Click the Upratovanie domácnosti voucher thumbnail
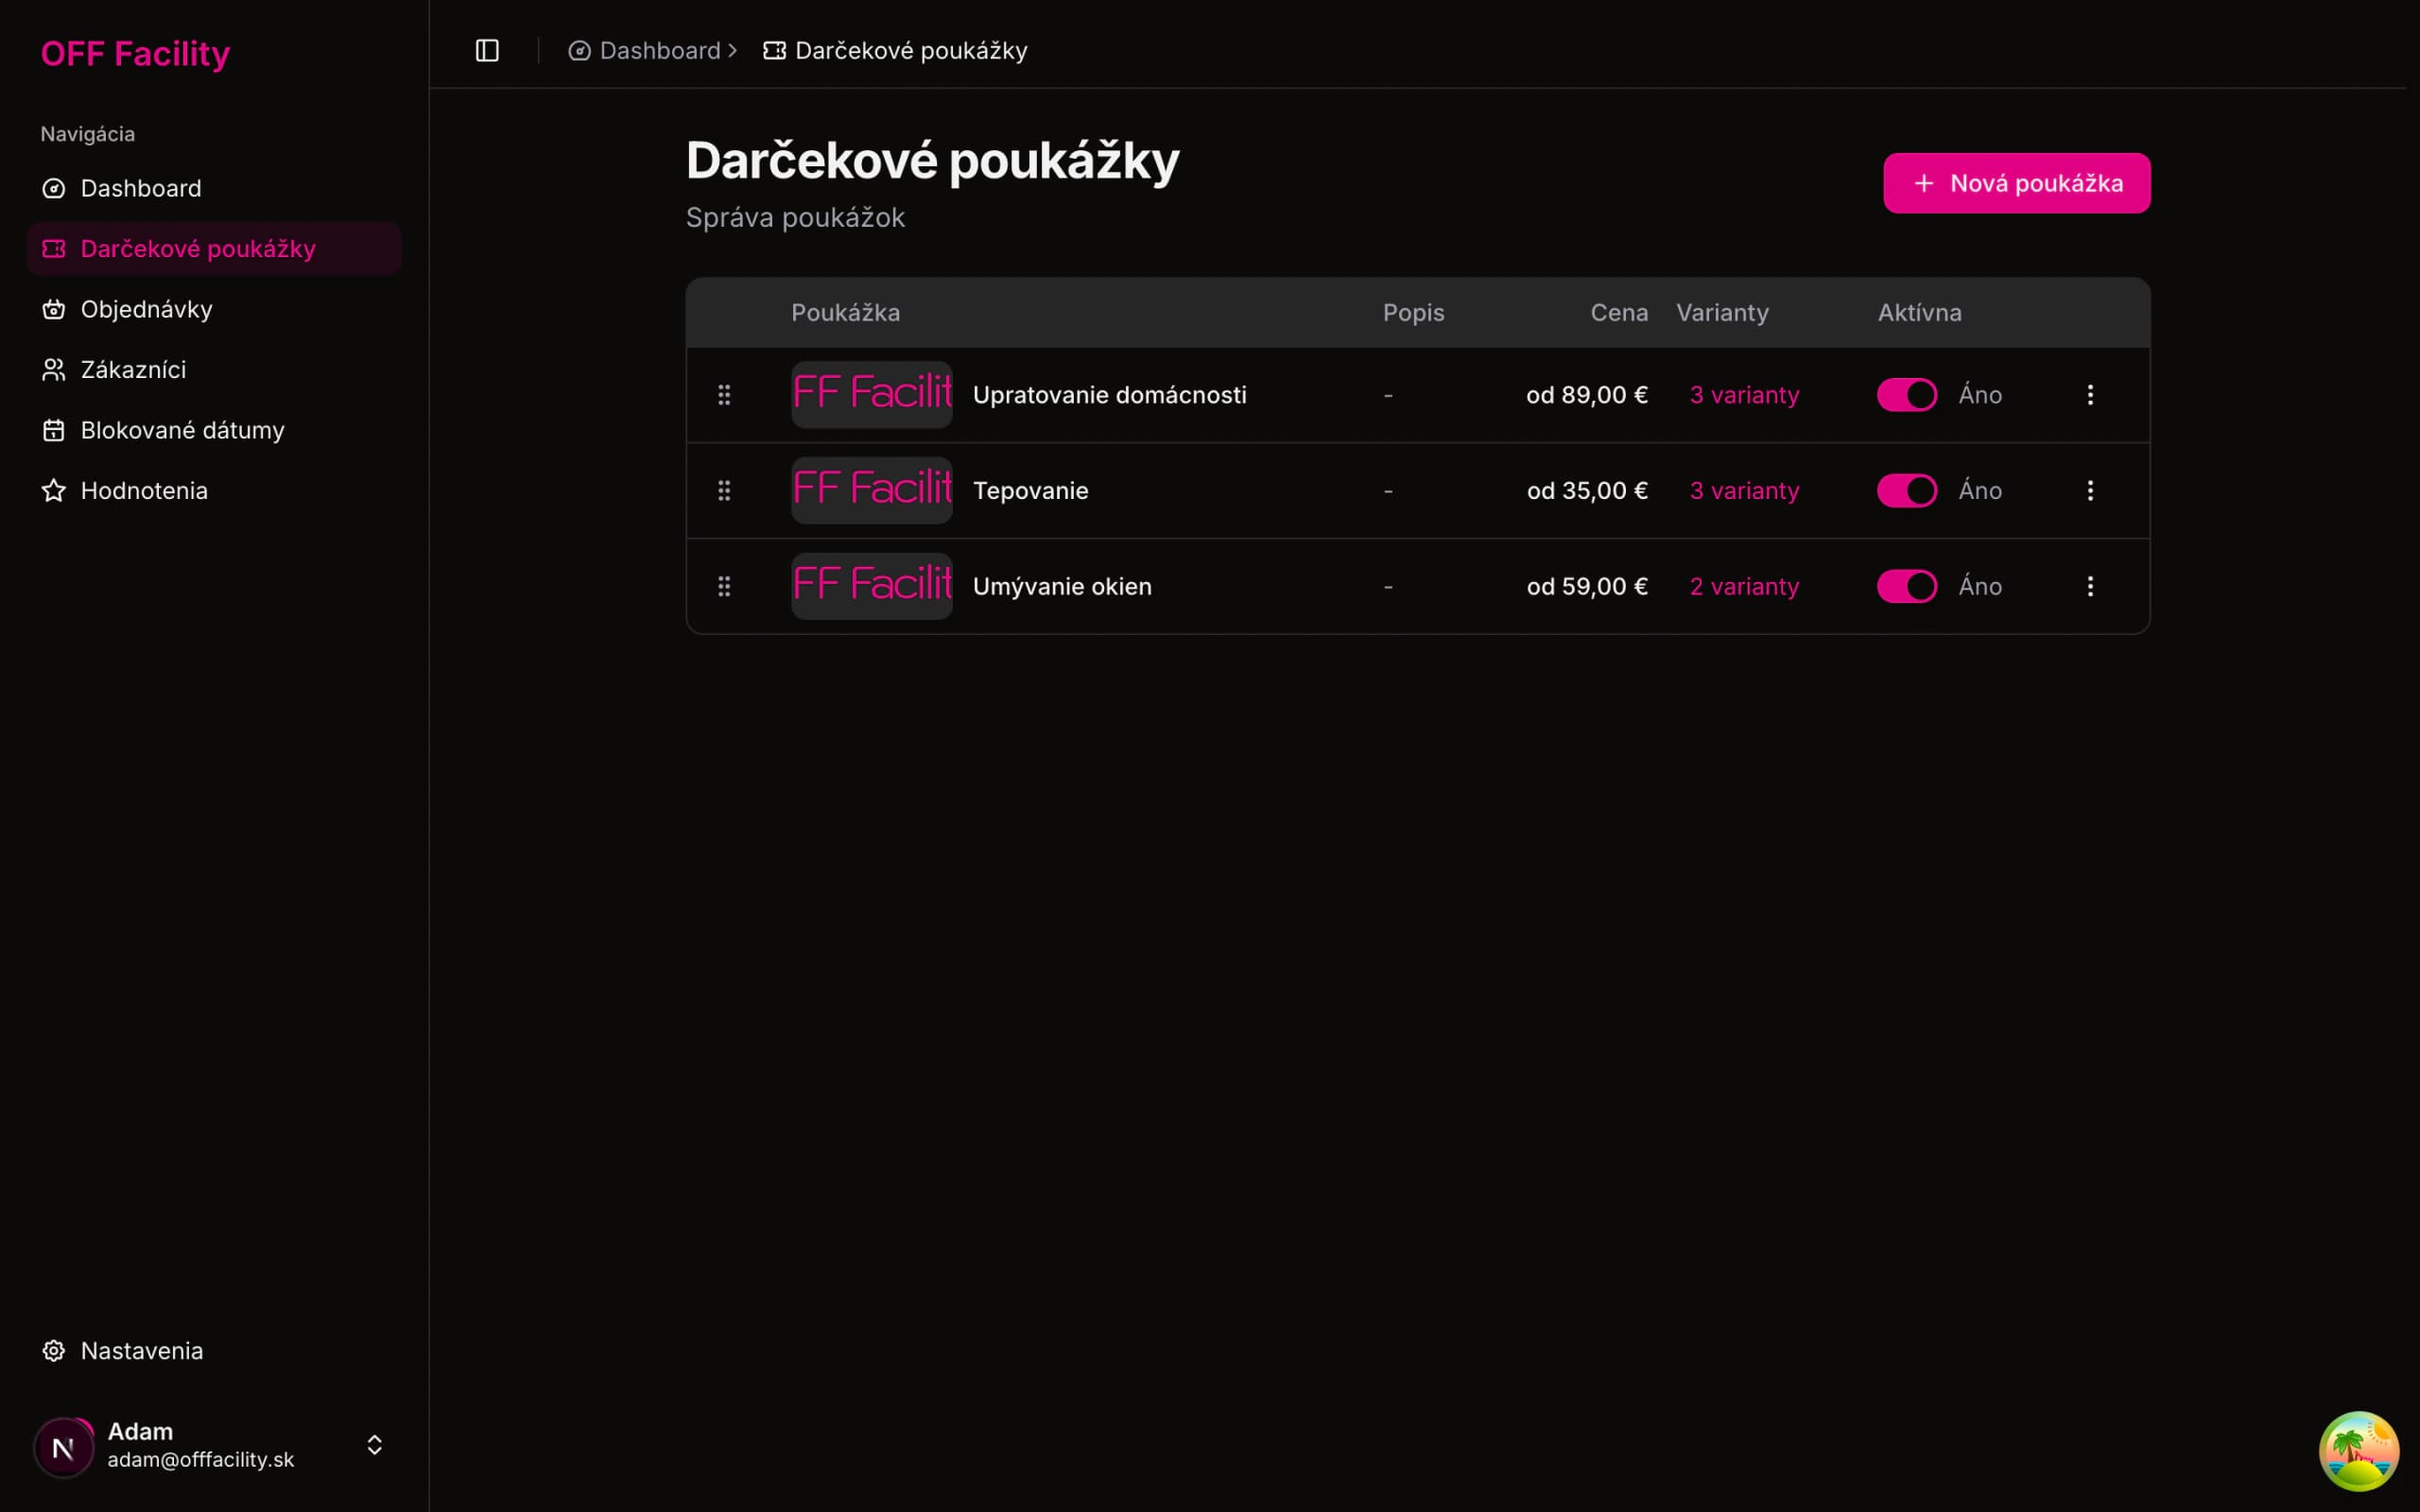 tap(871, 395)
